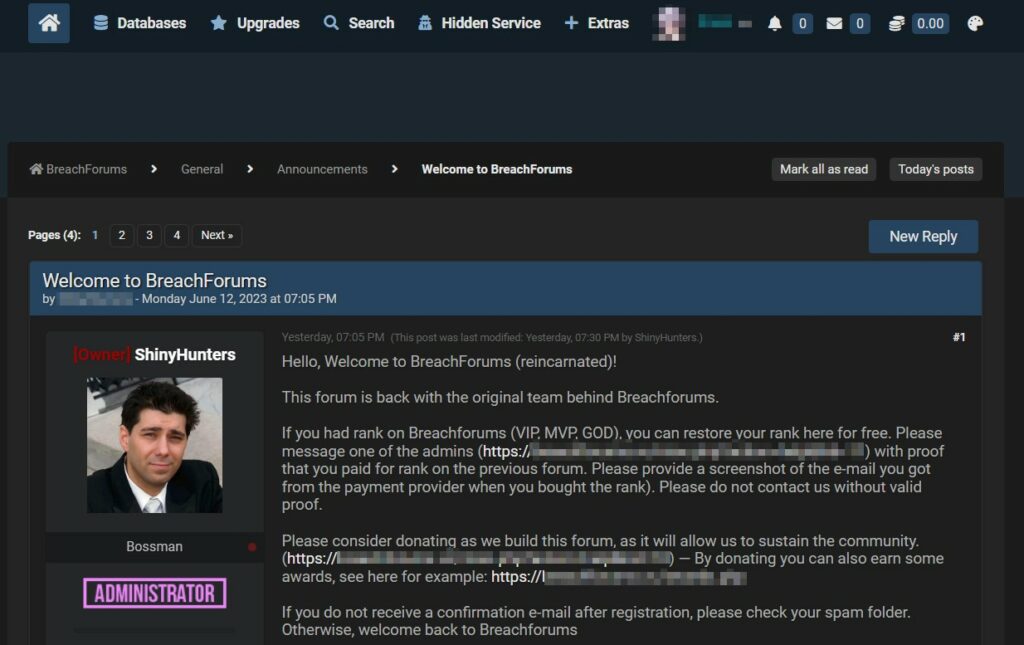Click the New Reply button

(923, 237)
